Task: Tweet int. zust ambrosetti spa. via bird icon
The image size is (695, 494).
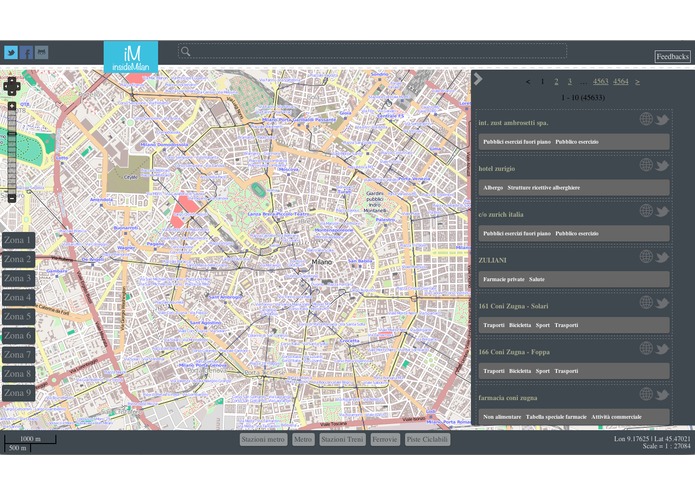Action: coord(662,120)
